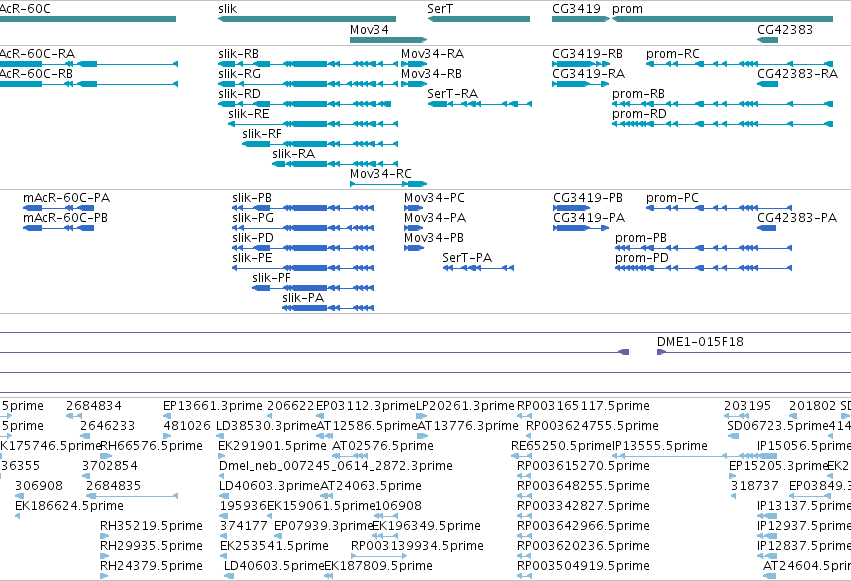Select the CG42383 gene feature
The image size is (851, 581).
click(767, 40)
